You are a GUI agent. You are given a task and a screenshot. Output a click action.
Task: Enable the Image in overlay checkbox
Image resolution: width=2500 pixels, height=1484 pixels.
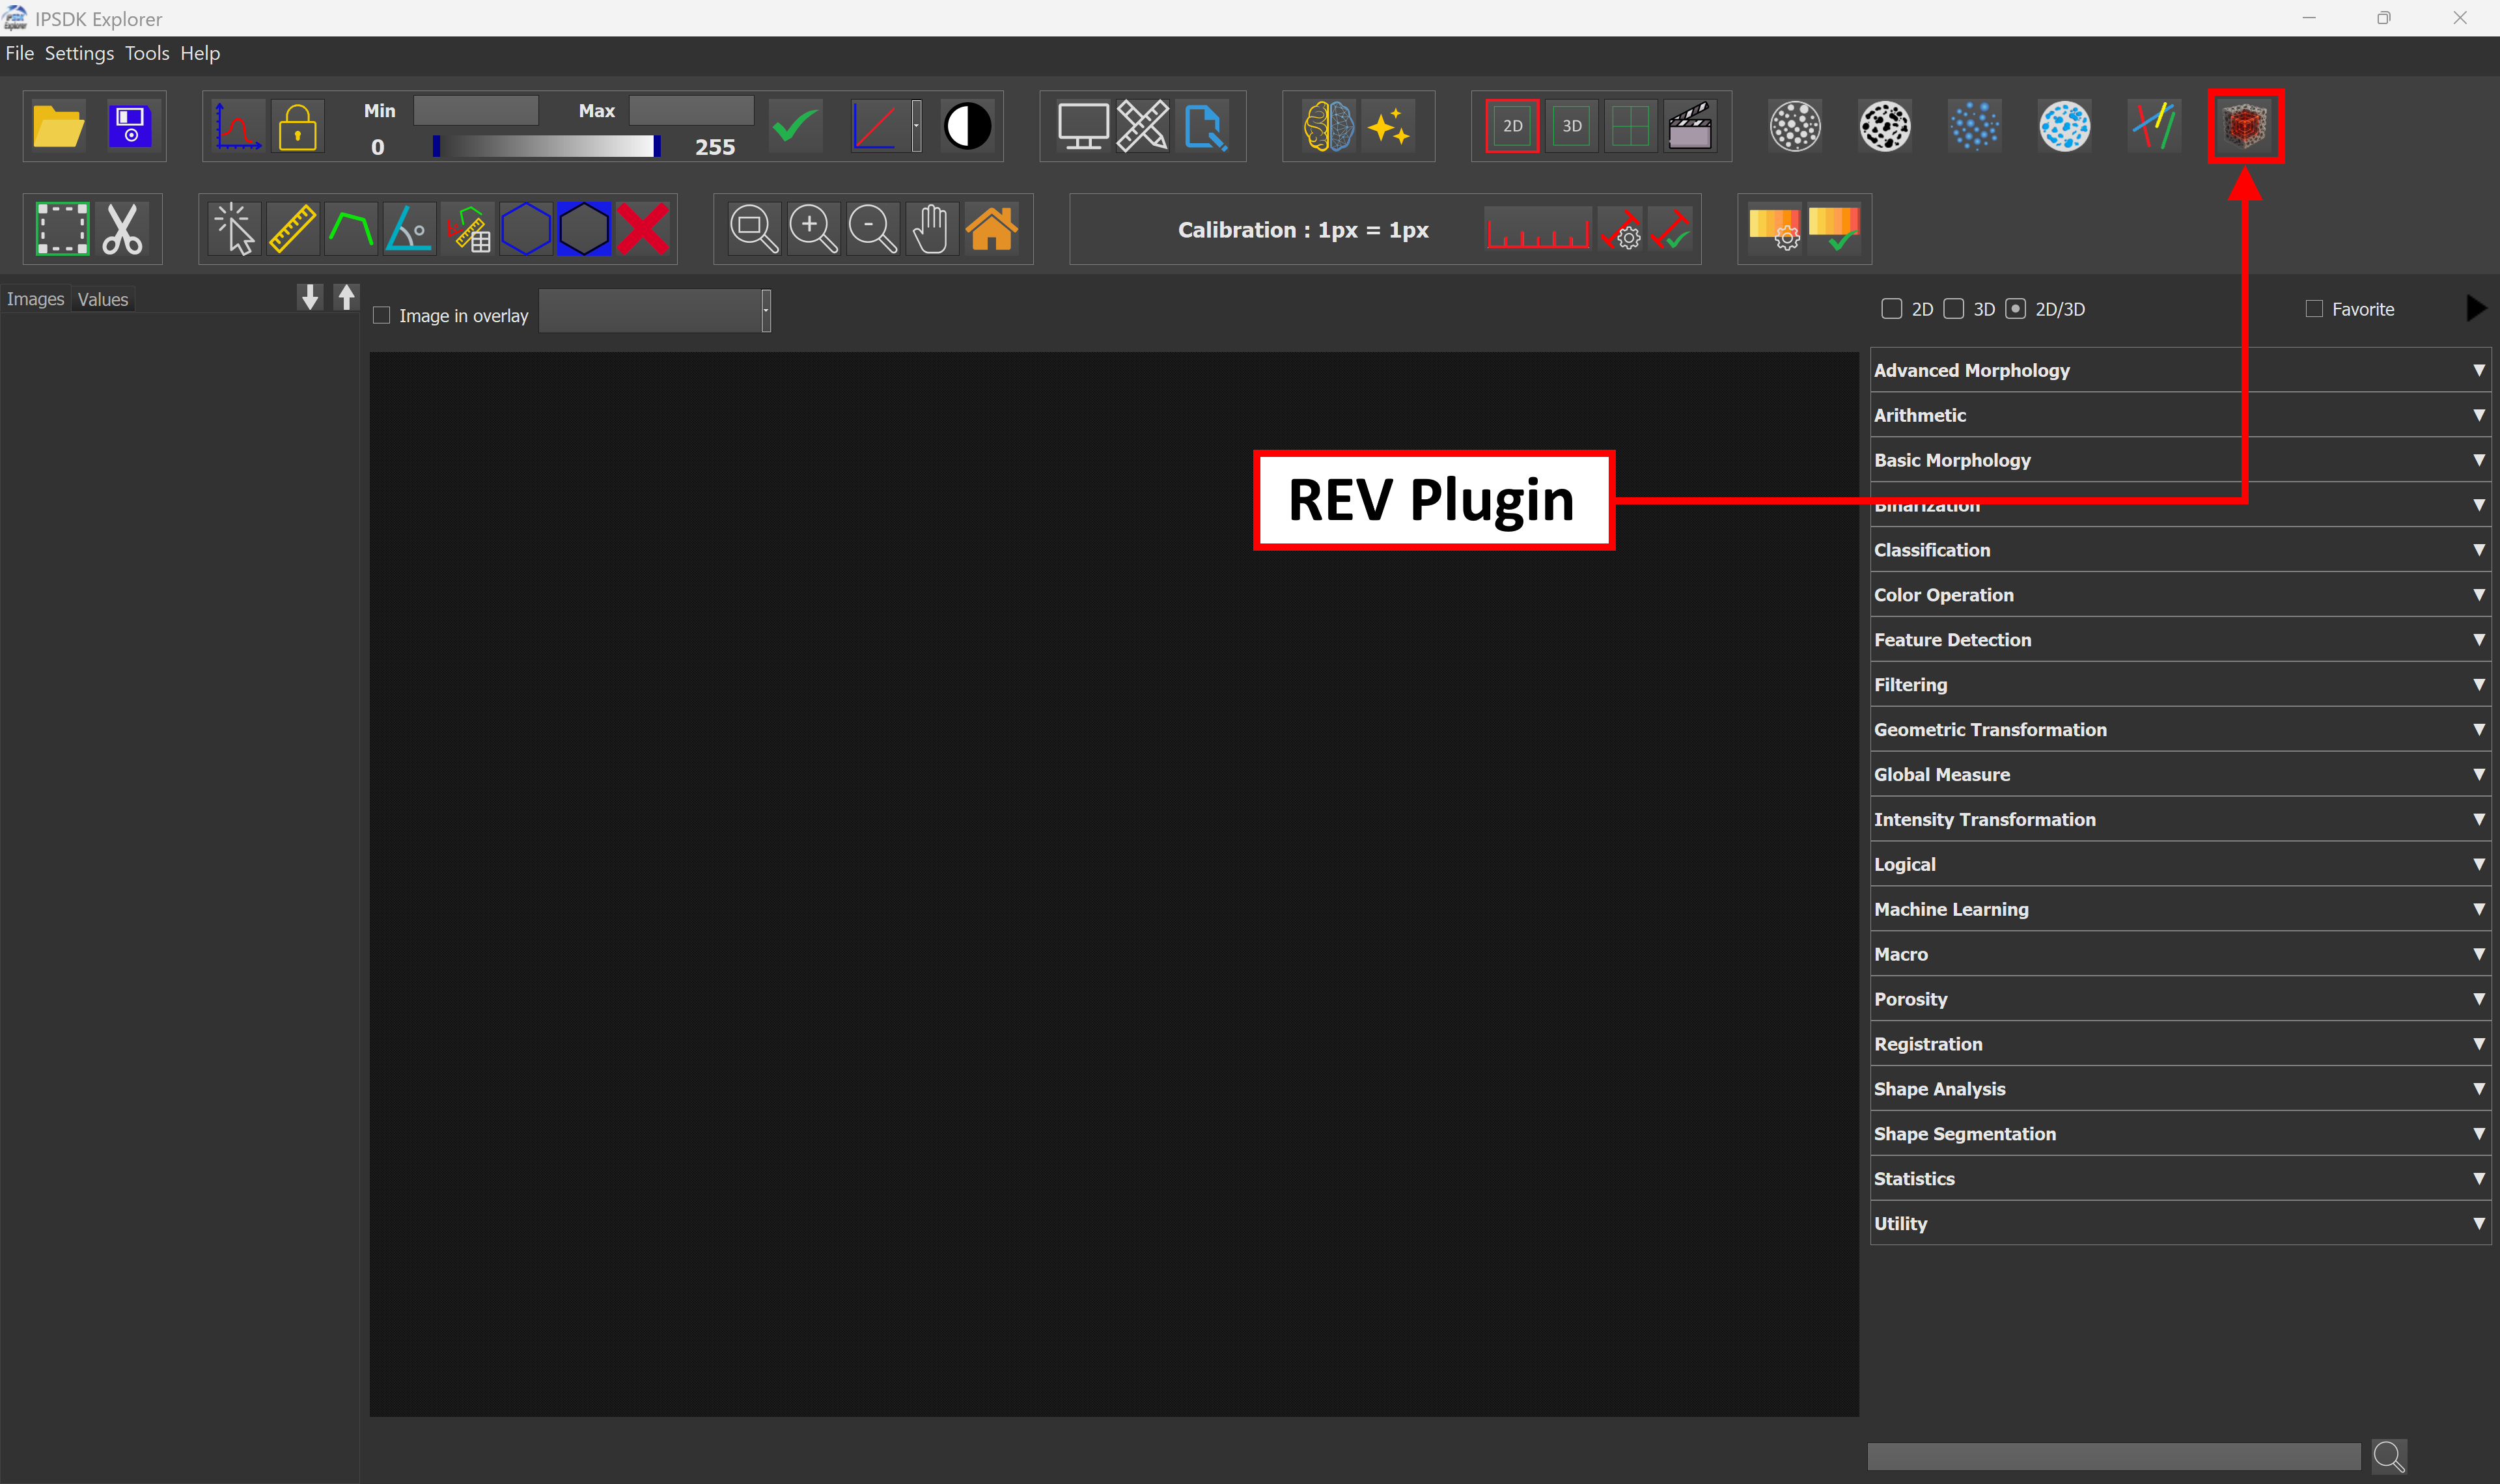(381, 314)
